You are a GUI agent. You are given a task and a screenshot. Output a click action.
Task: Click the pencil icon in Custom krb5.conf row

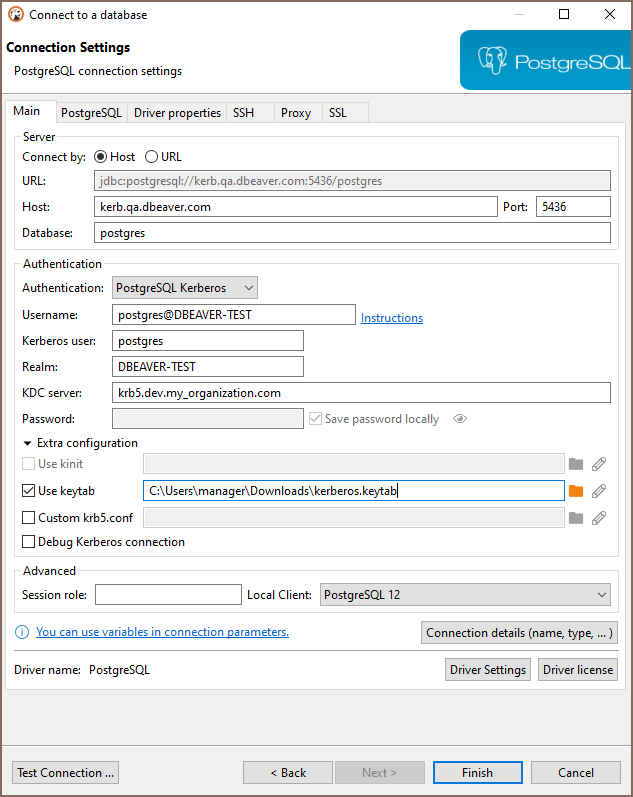[599, 518]
